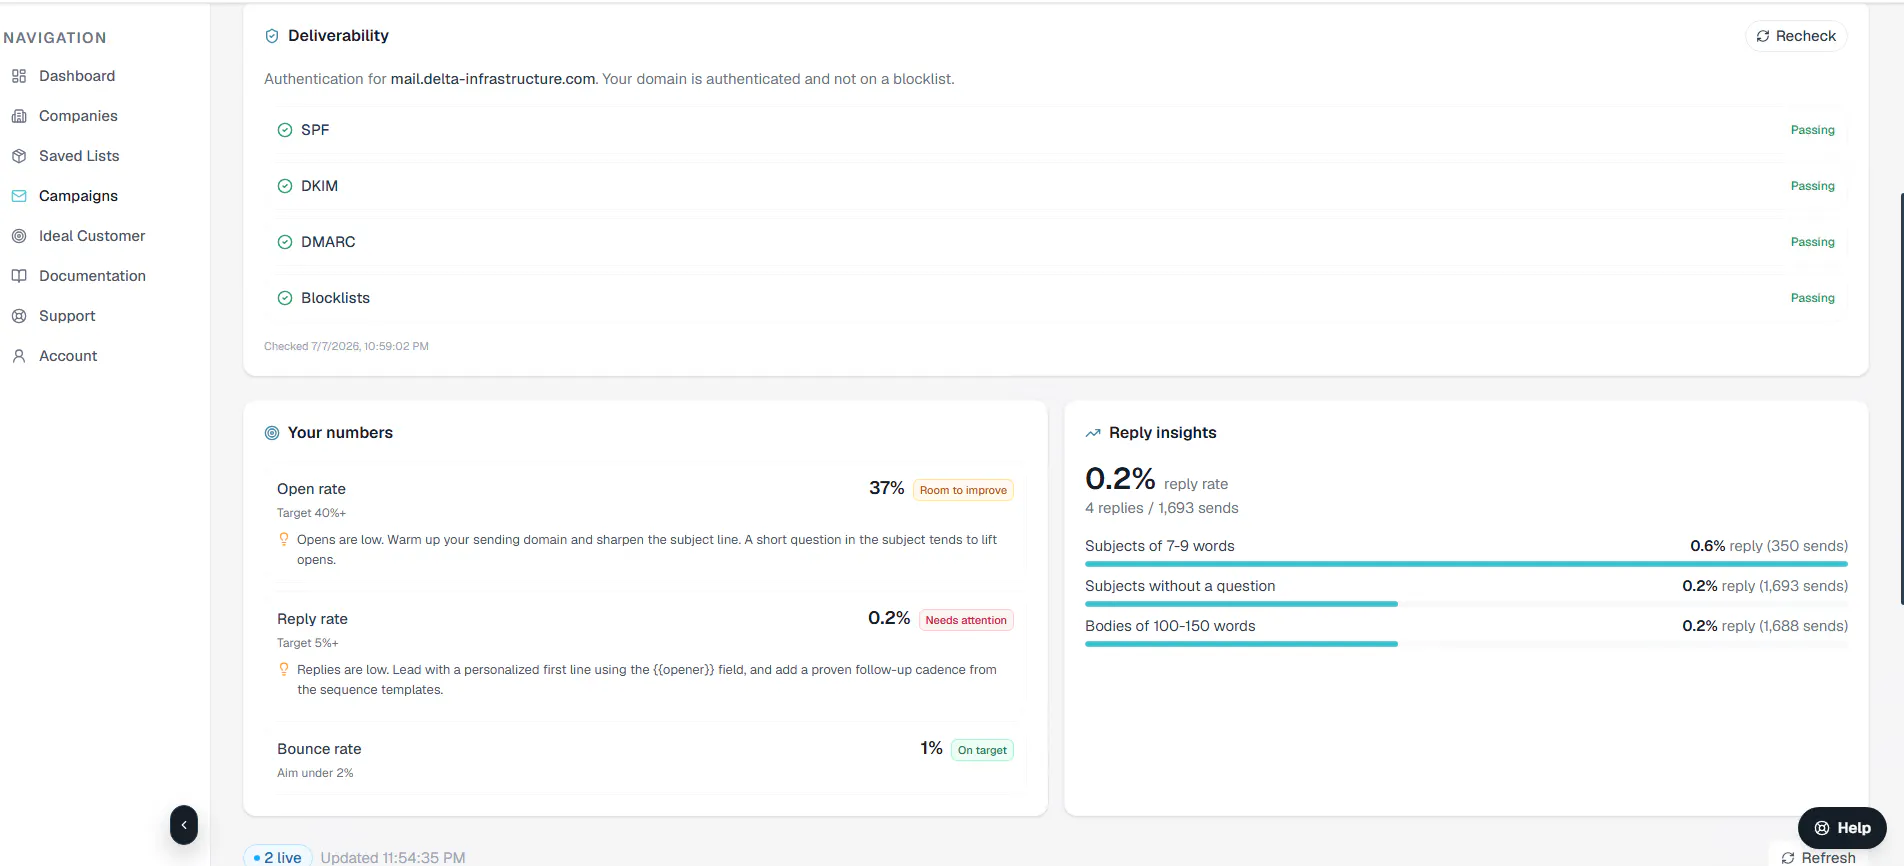Click the Room to improve badge
Image resolution: width=1904 pixels, height=866 pixels.
click(x=963, y=490)
